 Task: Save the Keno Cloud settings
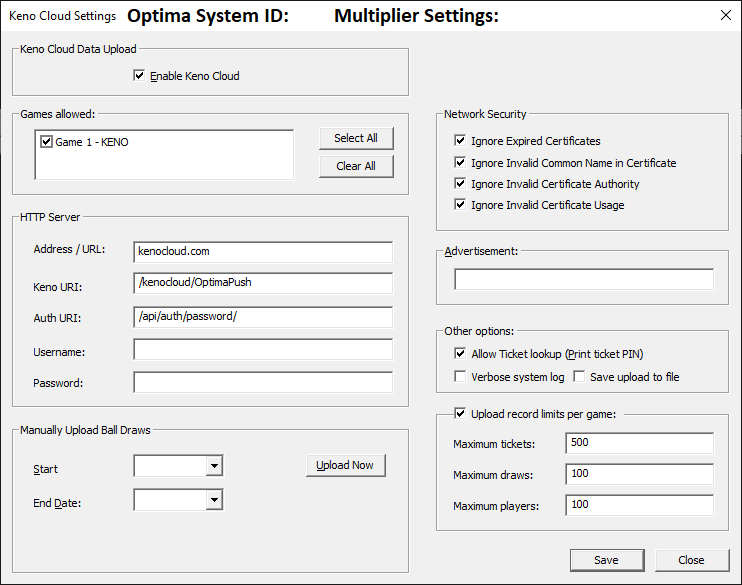(606, 560)
